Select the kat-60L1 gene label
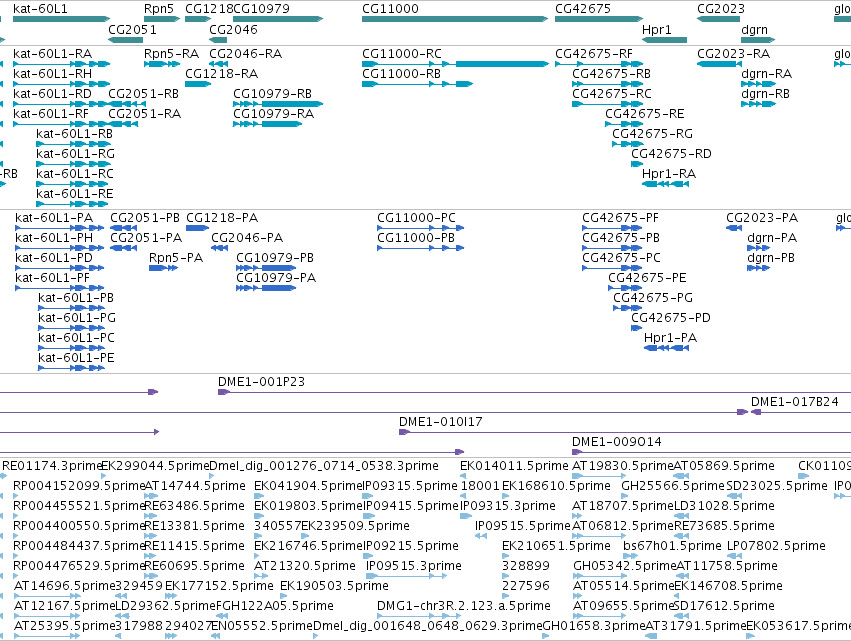This screenshot has height=641, width=851. pyautogui.click(x=40, y=9)
